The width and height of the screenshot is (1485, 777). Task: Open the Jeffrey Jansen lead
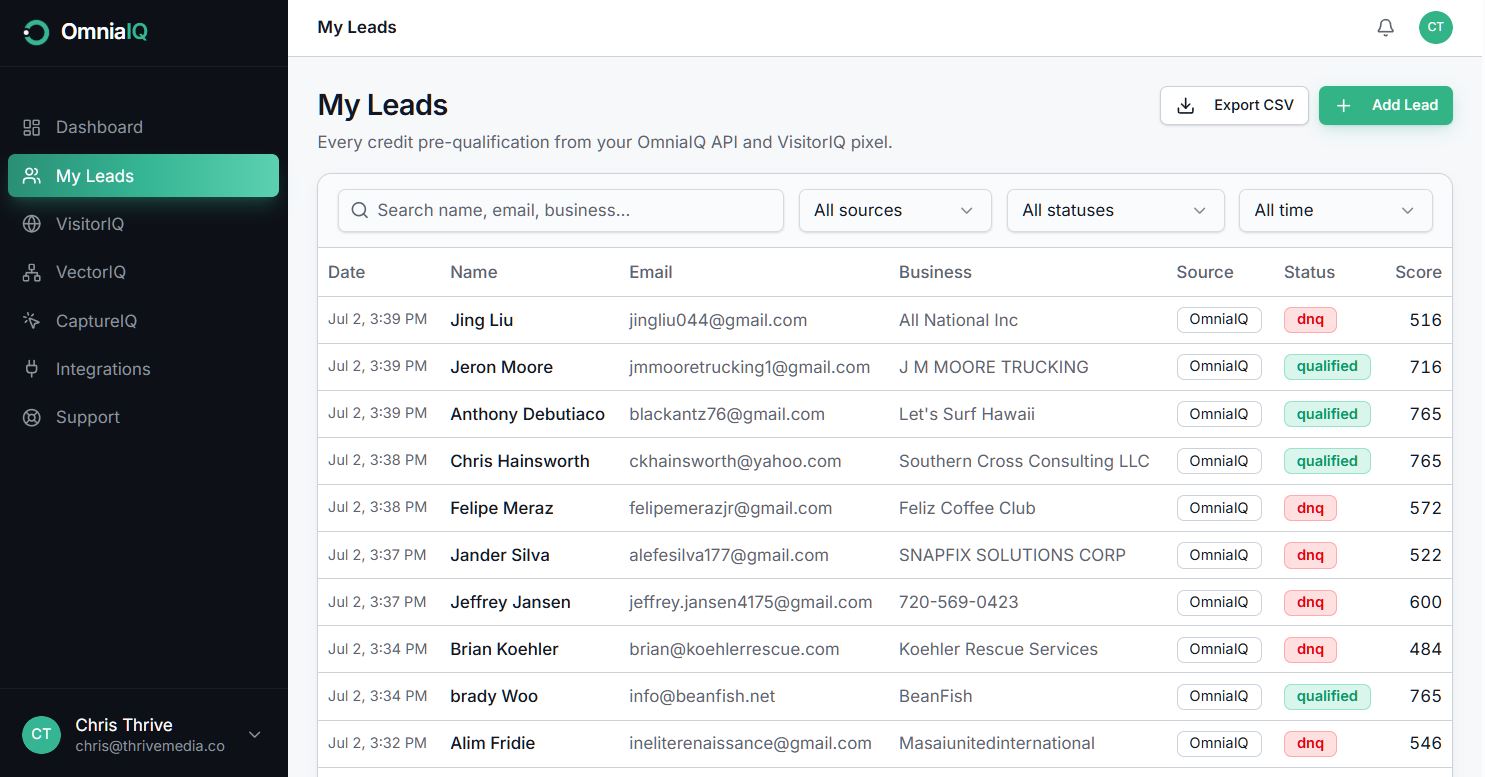coord(511,602)
